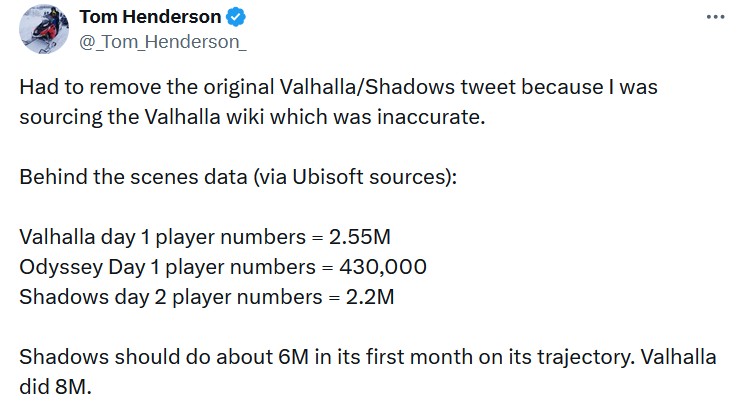Click the Tom Henderson display name

(x=150, y=17)
